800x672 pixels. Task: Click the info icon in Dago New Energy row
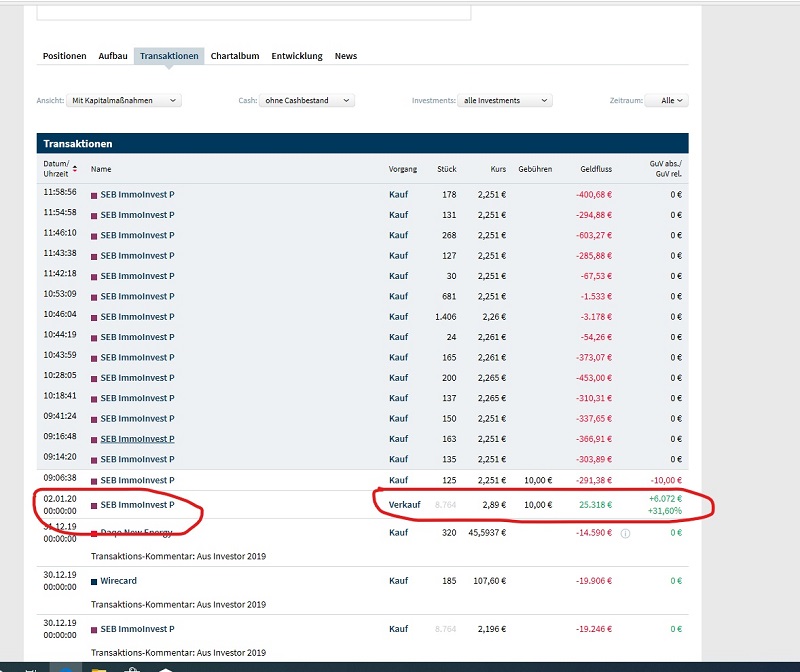pos(625,533)
